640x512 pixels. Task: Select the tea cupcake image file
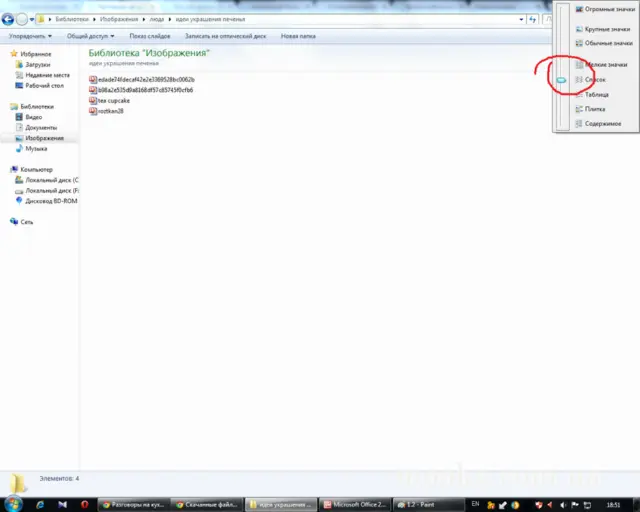(109, 100)
